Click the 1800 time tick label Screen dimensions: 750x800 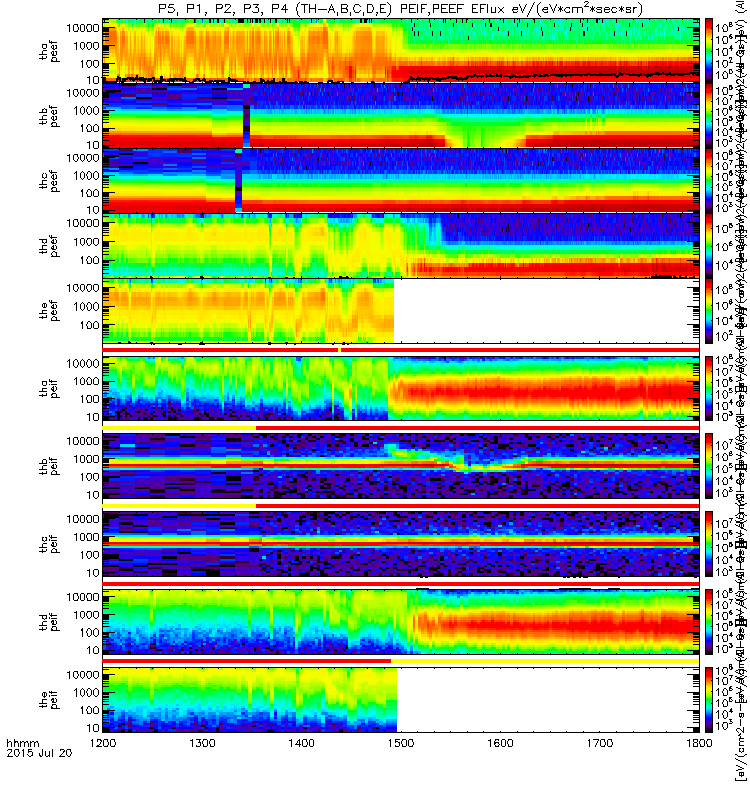pos(699,742)
